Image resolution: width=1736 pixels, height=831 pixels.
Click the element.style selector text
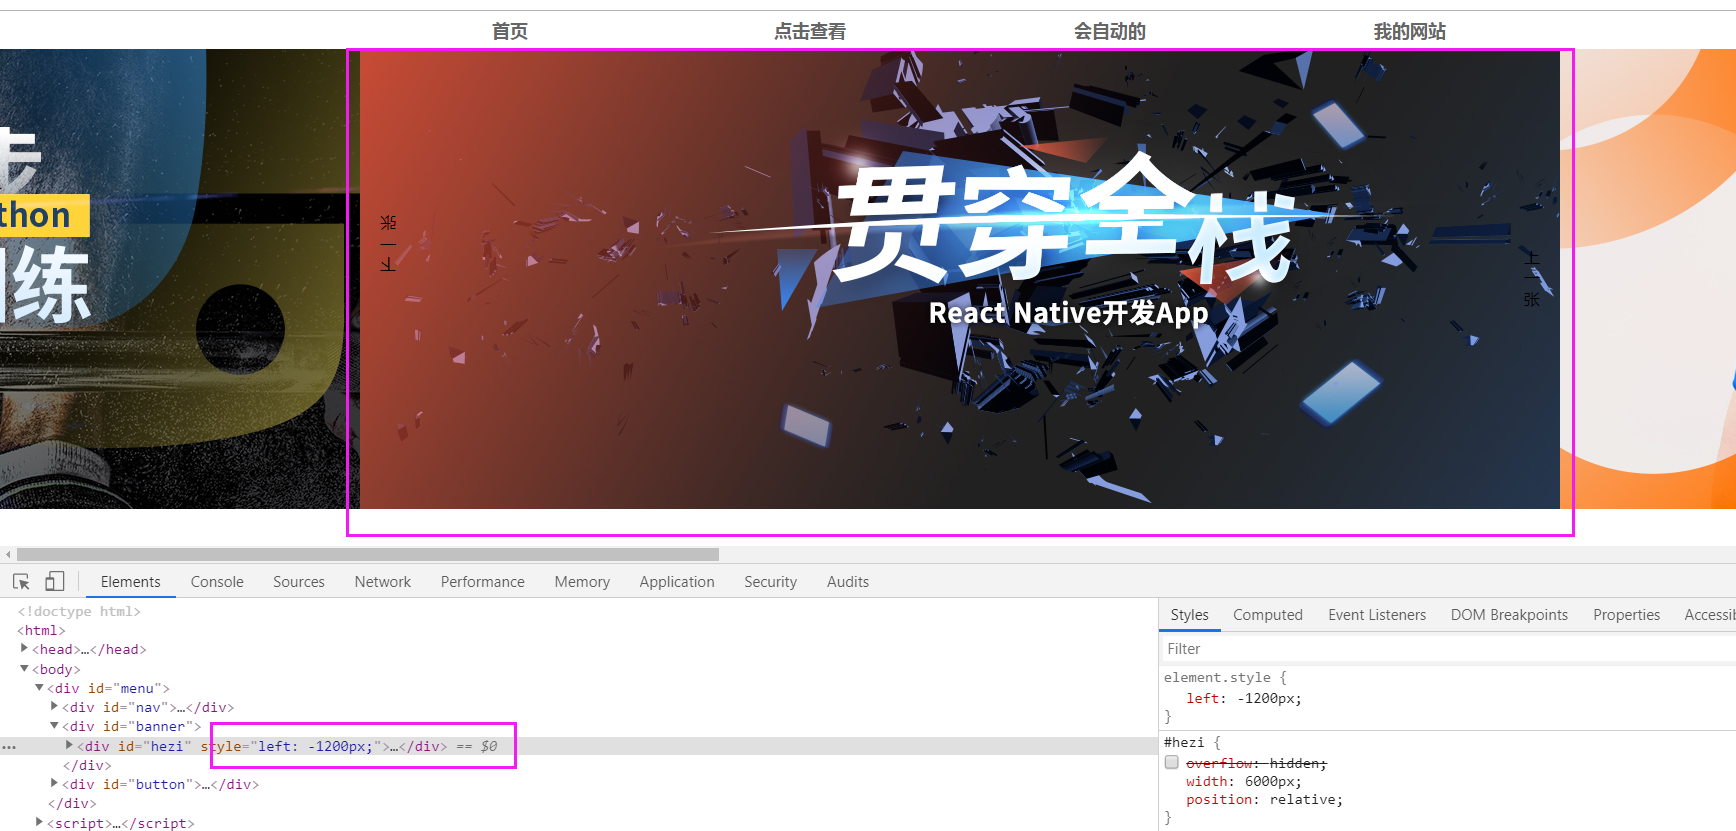(1217, 677)
